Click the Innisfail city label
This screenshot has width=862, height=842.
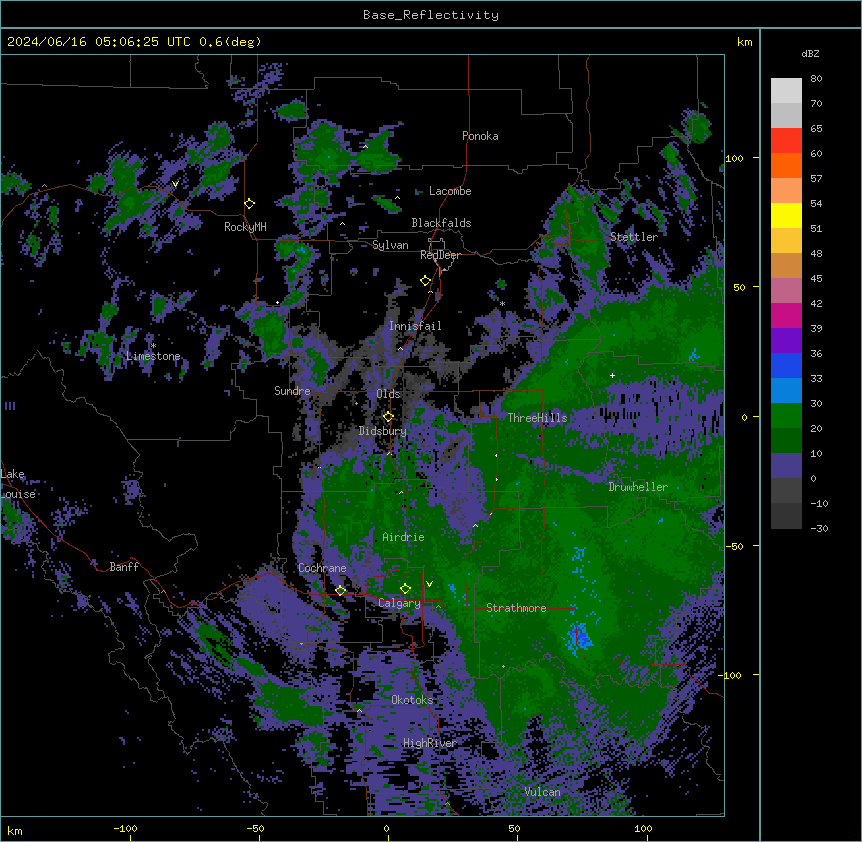pyautogui.click(x=415, y=326)
